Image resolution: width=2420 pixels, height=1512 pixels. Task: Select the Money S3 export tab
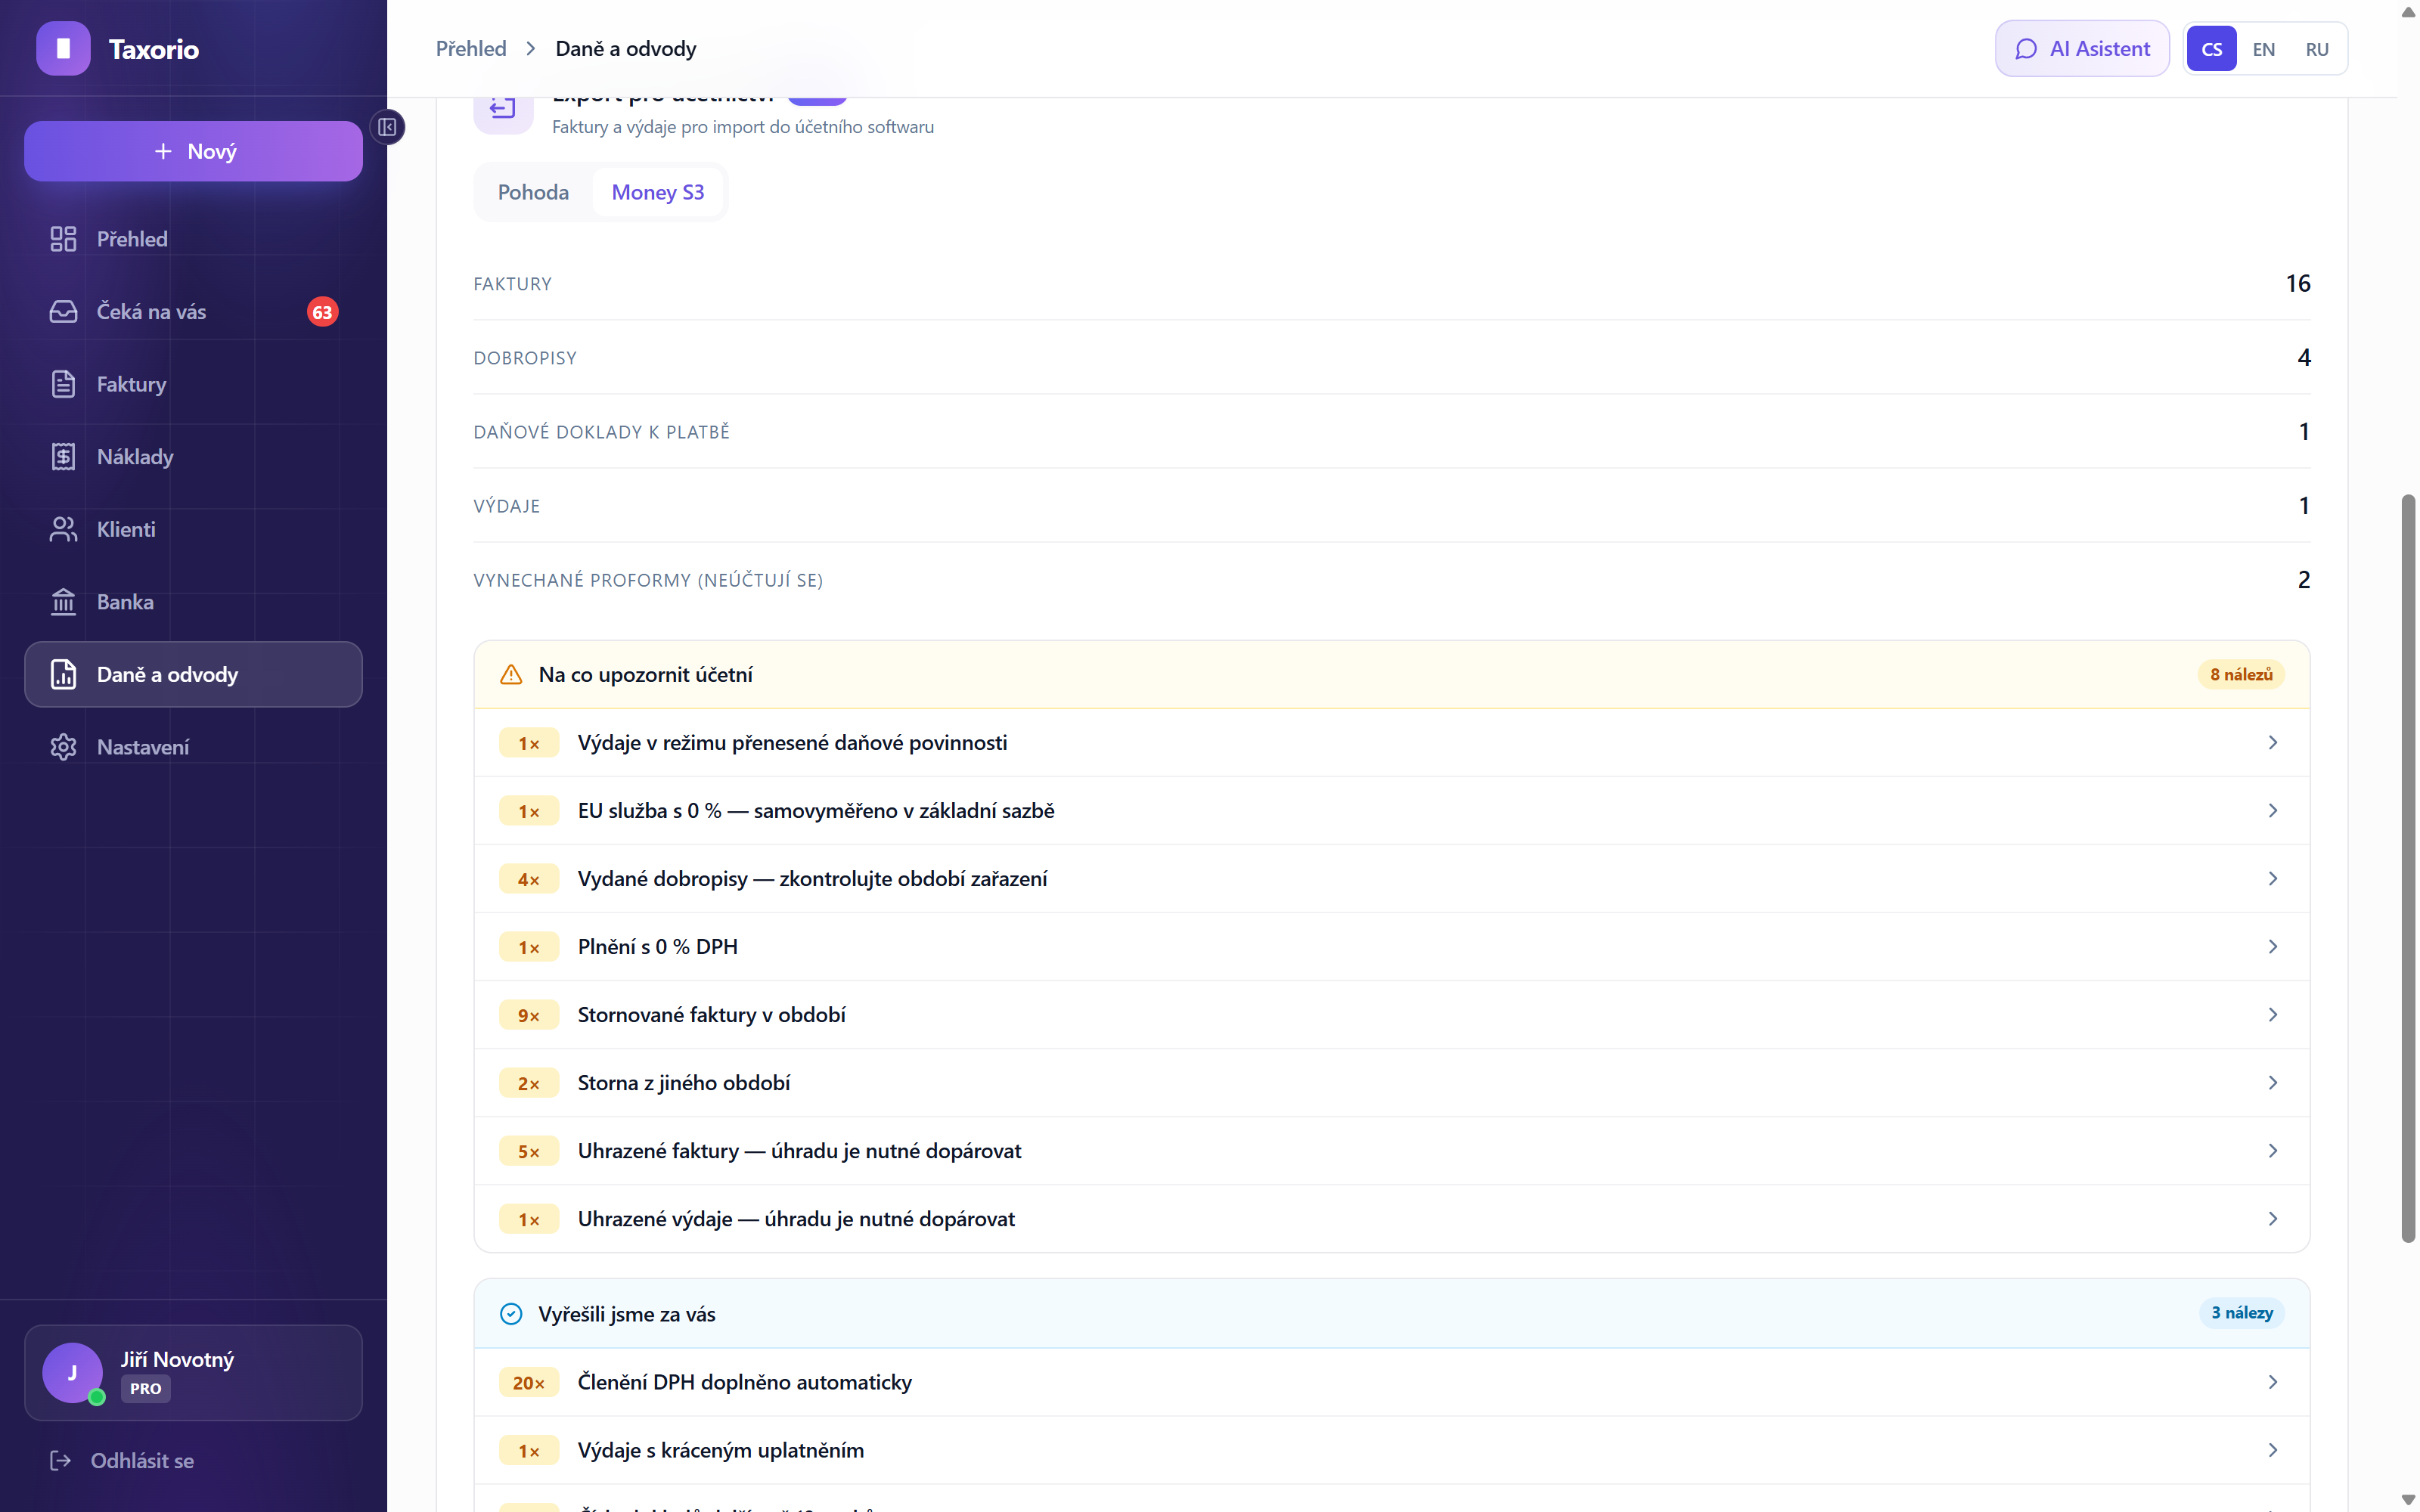[658, 192]
